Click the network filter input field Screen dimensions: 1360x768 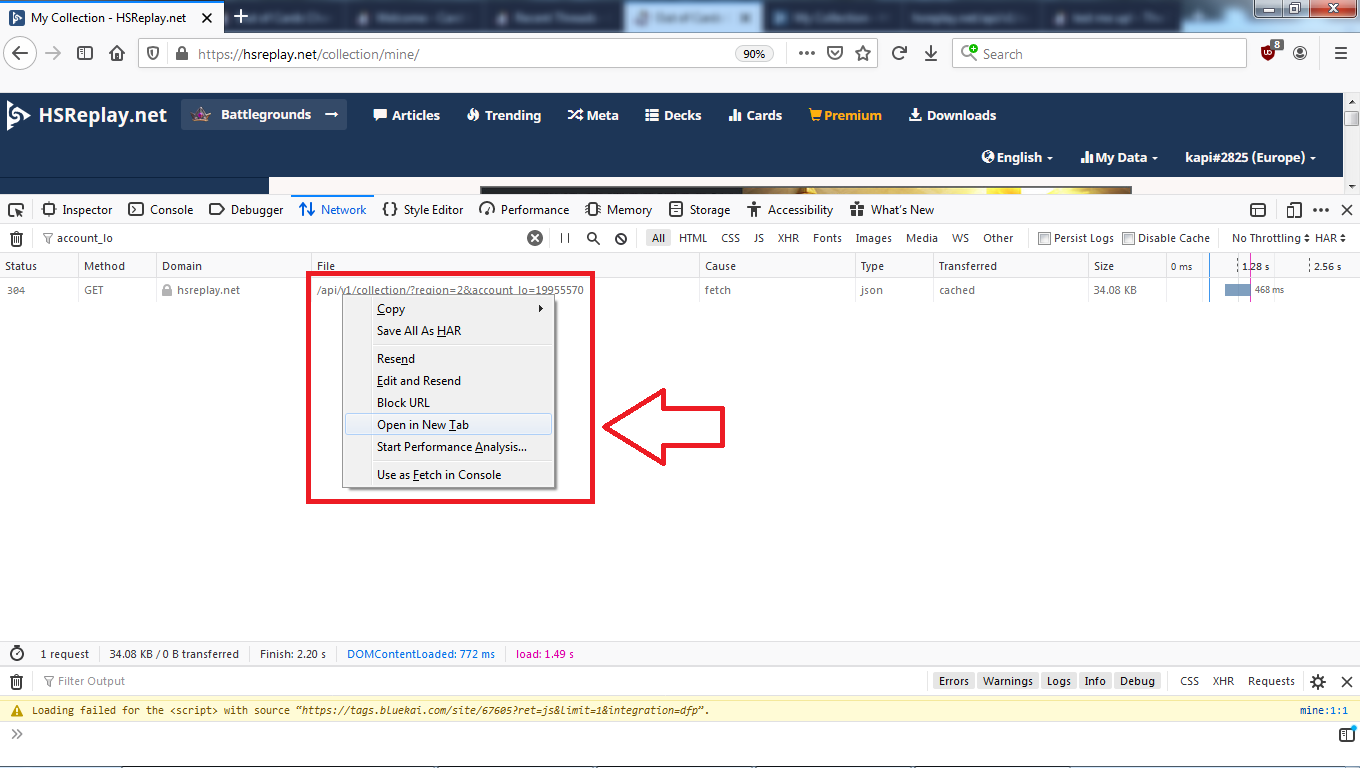(x=290, y=238)
